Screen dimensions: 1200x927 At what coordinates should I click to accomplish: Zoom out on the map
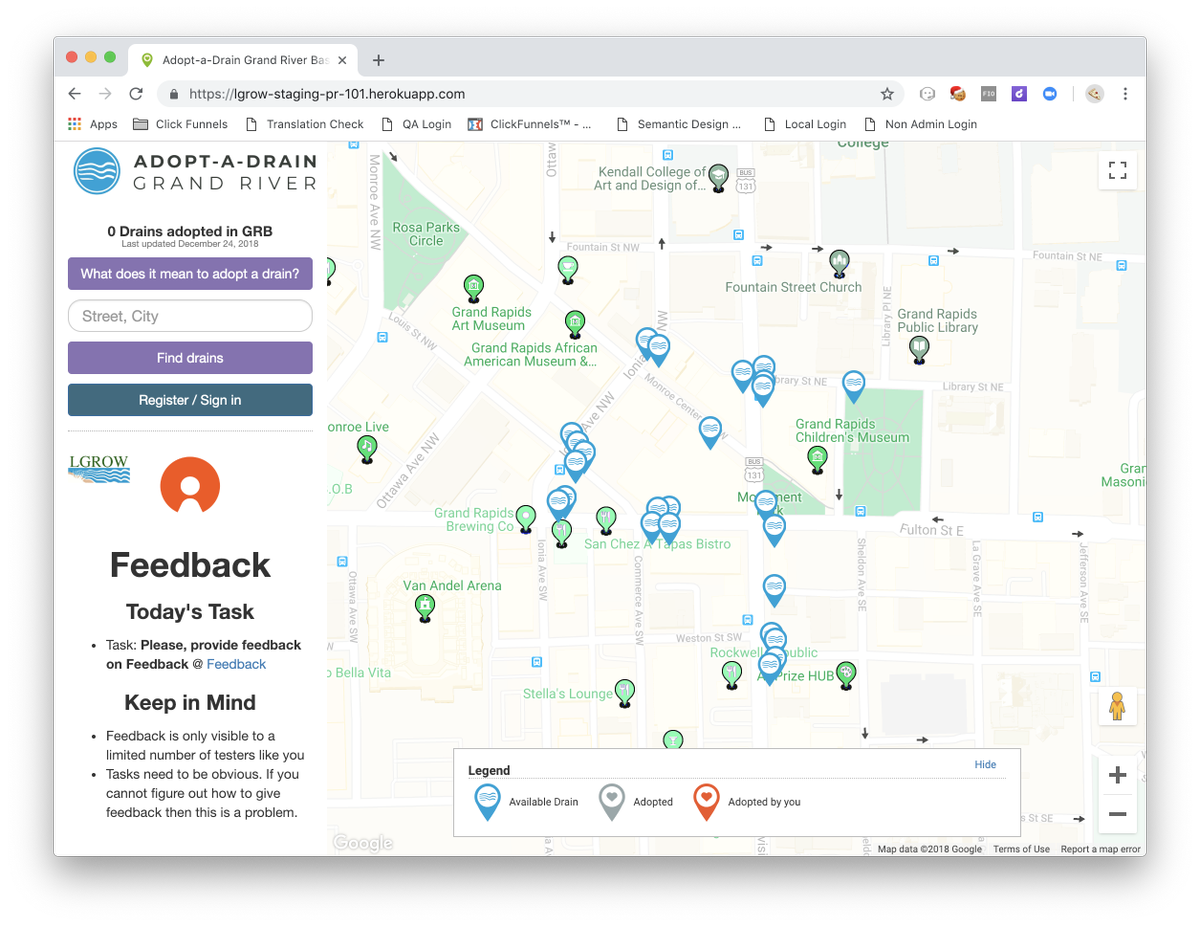(1117, 814)
